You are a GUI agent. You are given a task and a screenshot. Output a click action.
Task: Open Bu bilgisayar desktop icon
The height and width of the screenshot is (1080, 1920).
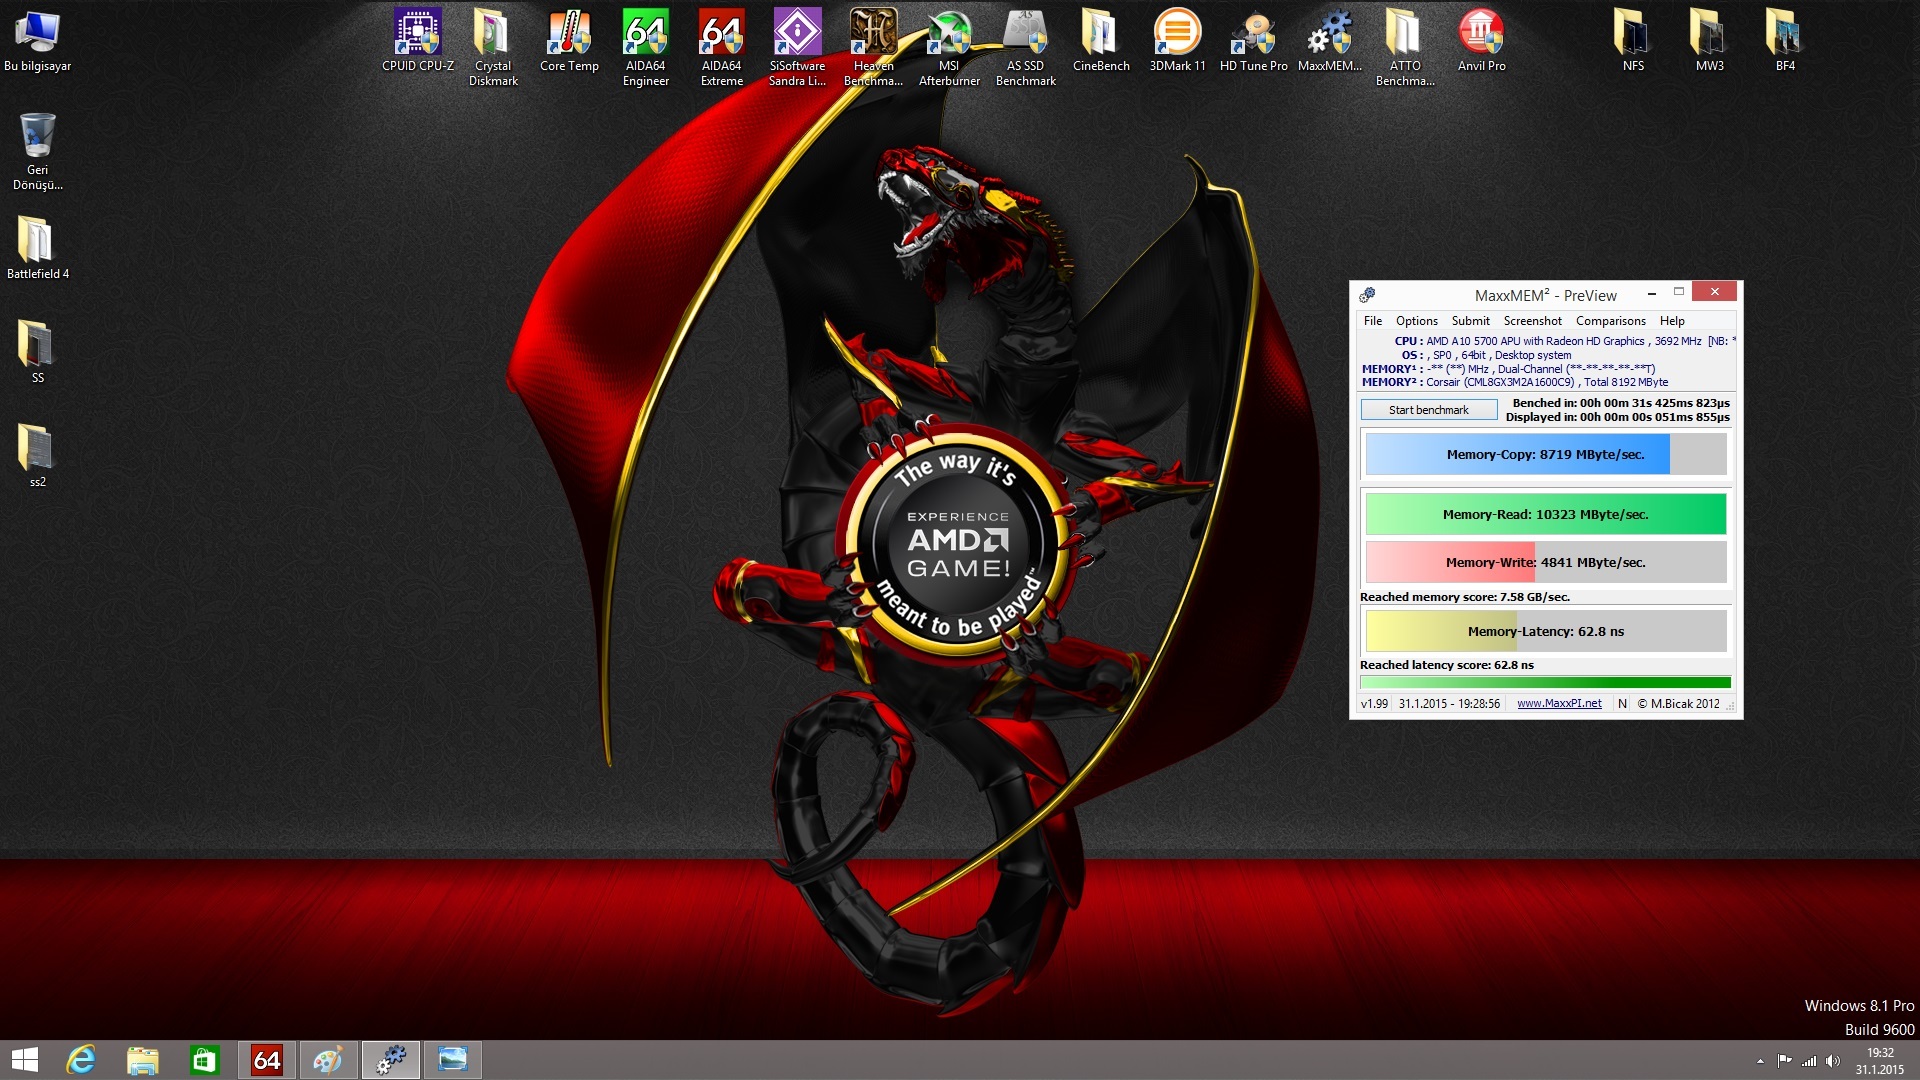[x=37, y=42]
